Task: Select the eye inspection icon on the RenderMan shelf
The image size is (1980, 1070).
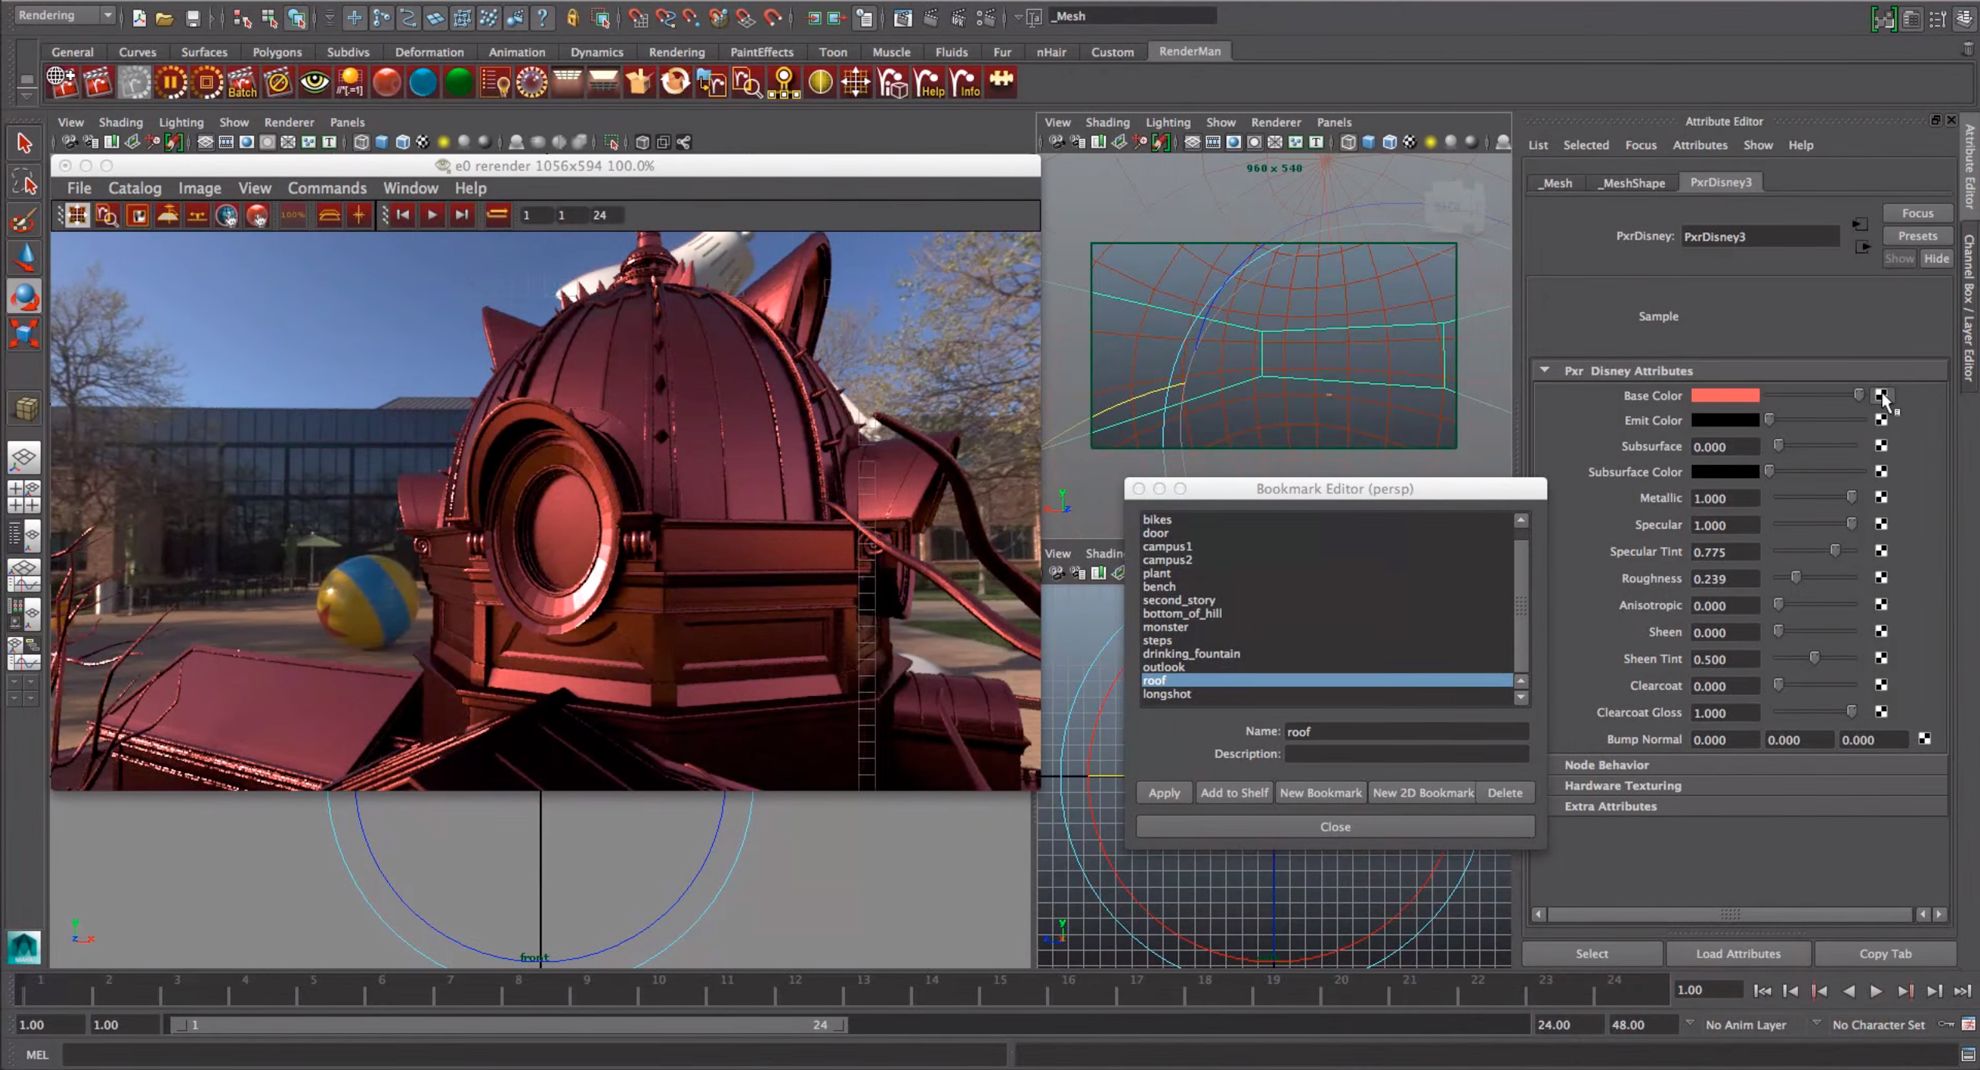Action: pyautogui.click(x=312, y=83)
